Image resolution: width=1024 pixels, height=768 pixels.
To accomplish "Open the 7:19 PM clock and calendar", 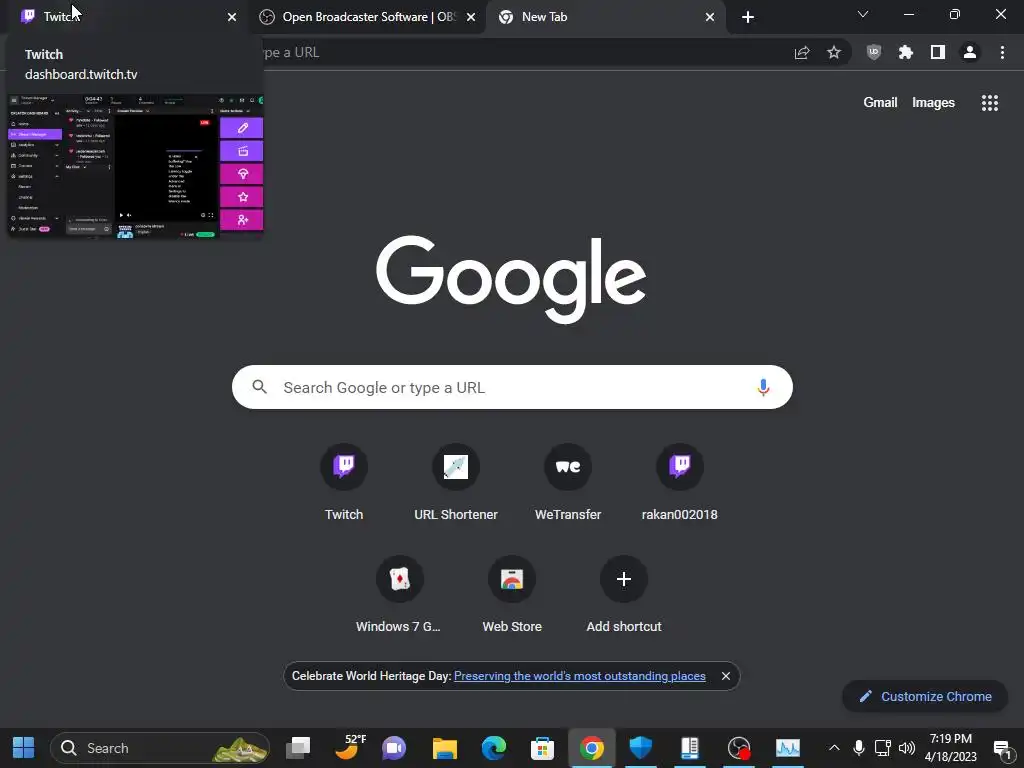I will [951, 748].
